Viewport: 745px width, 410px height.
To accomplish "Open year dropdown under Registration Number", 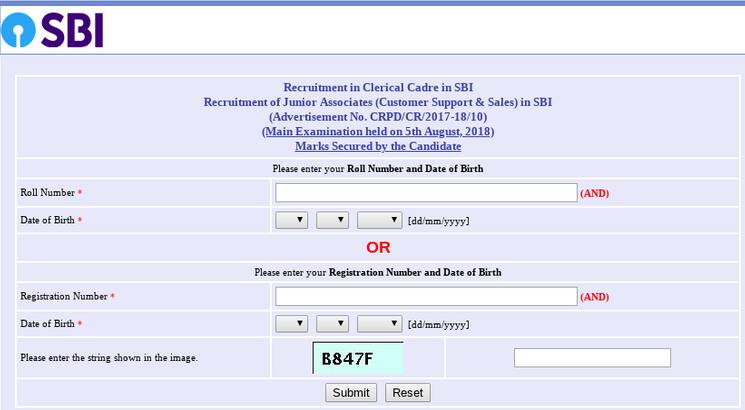I will [379, 324].
